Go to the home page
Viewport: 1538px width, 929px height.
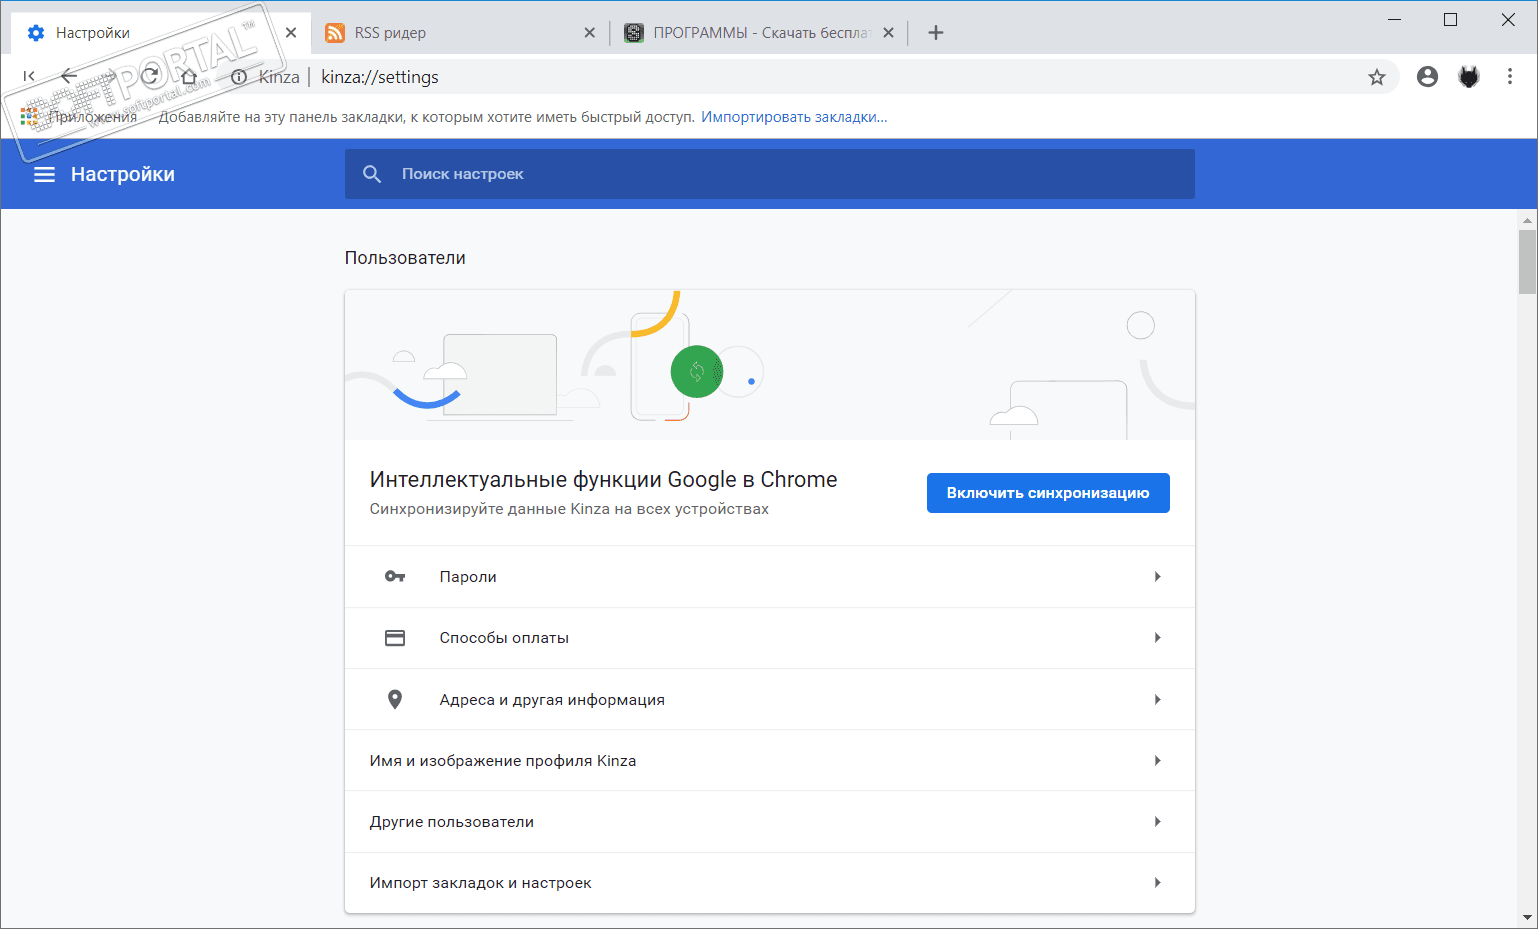coord(190,76)
